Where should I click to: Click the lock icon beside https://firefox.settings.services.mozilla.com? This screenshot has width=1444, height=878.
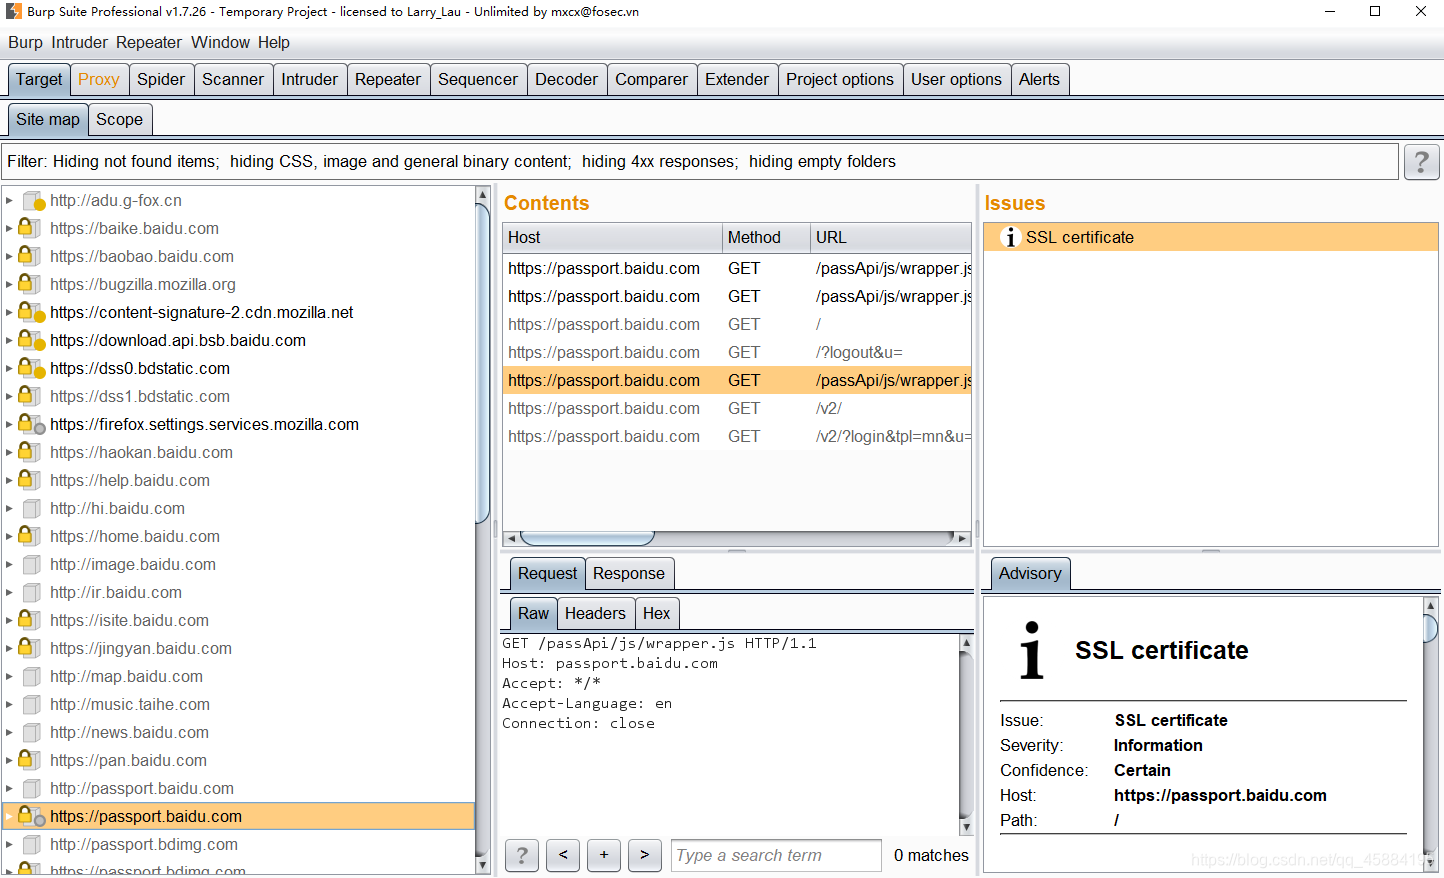pyautogui.click(x=31, y=424)
